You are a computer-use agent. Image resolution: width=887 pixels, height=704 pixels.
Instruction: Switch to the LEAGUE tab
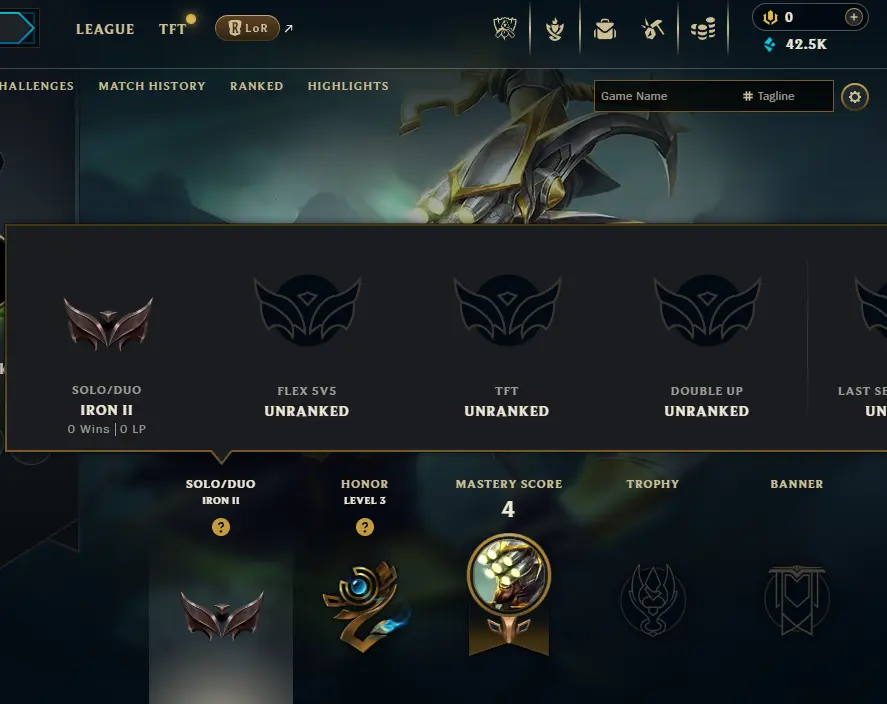coord(105,29)
